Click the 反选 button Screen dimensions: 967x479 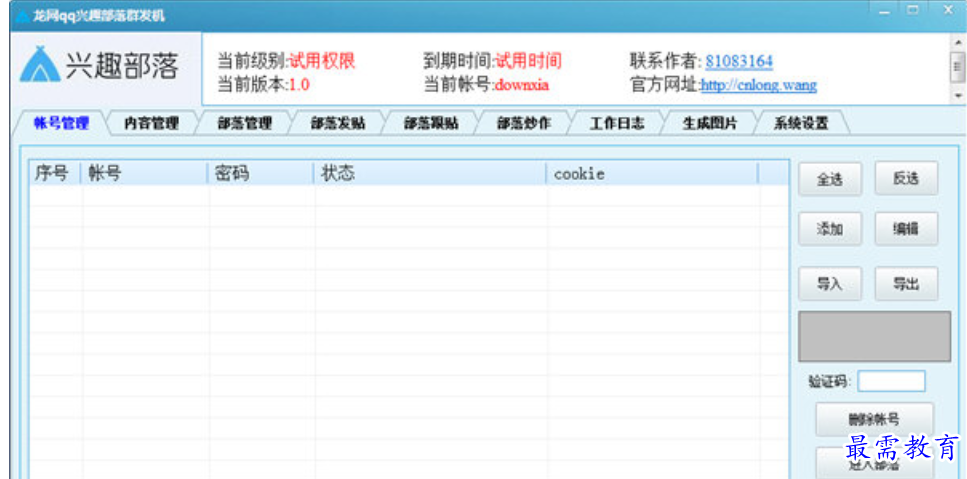(906, 178)
